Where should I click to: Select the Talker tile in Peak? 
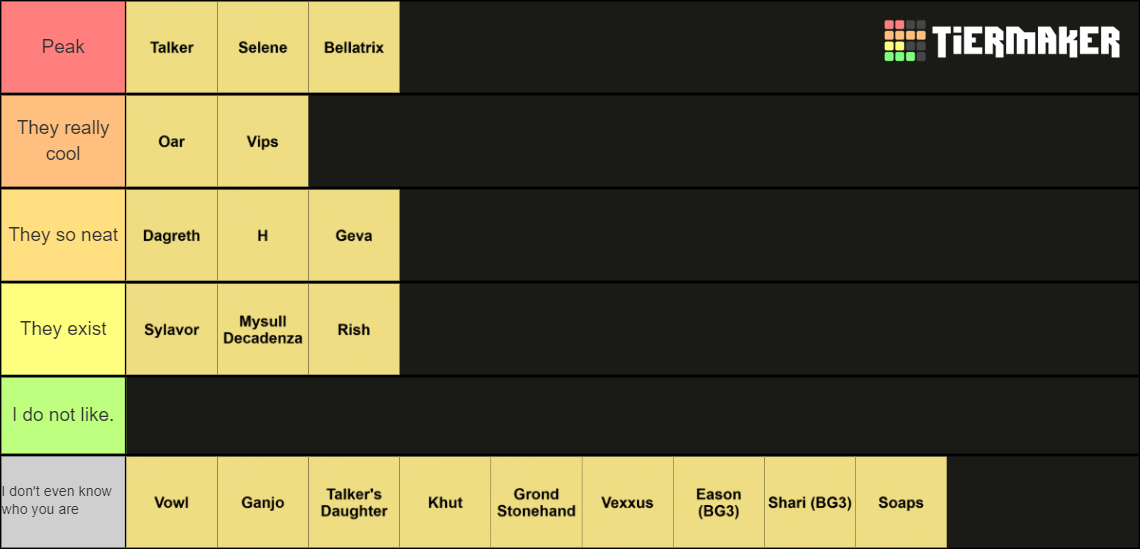click(x=172, y=47)
